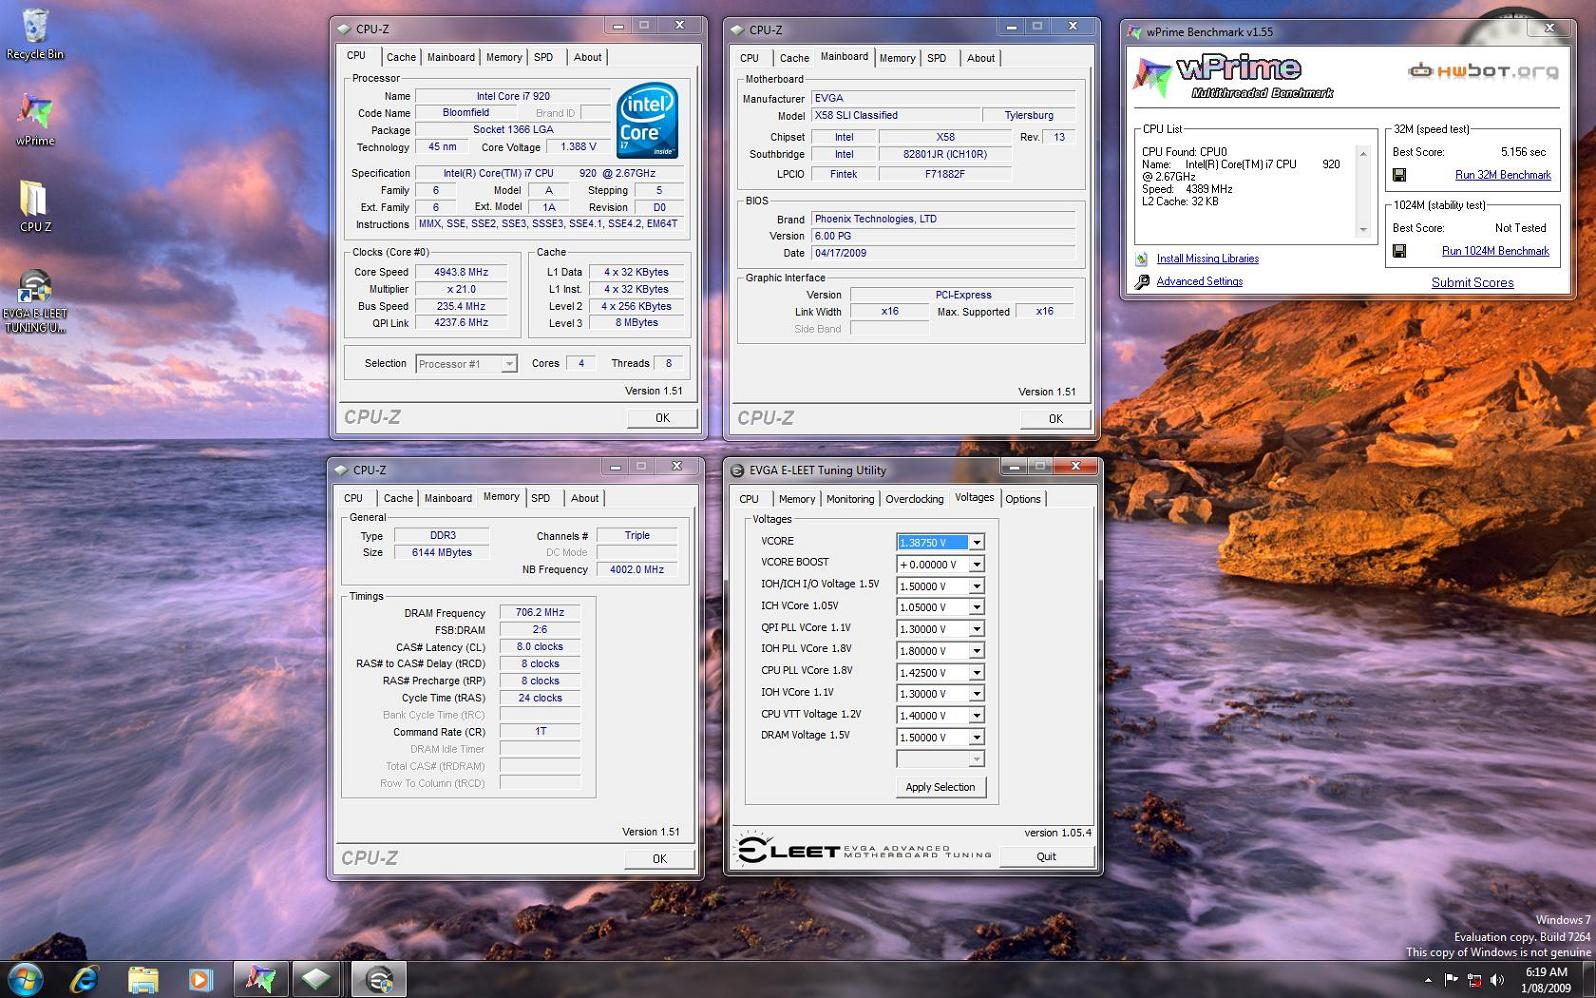
Task: Activate the E-LEET taskbar button
Action: (x=378, y=979)
